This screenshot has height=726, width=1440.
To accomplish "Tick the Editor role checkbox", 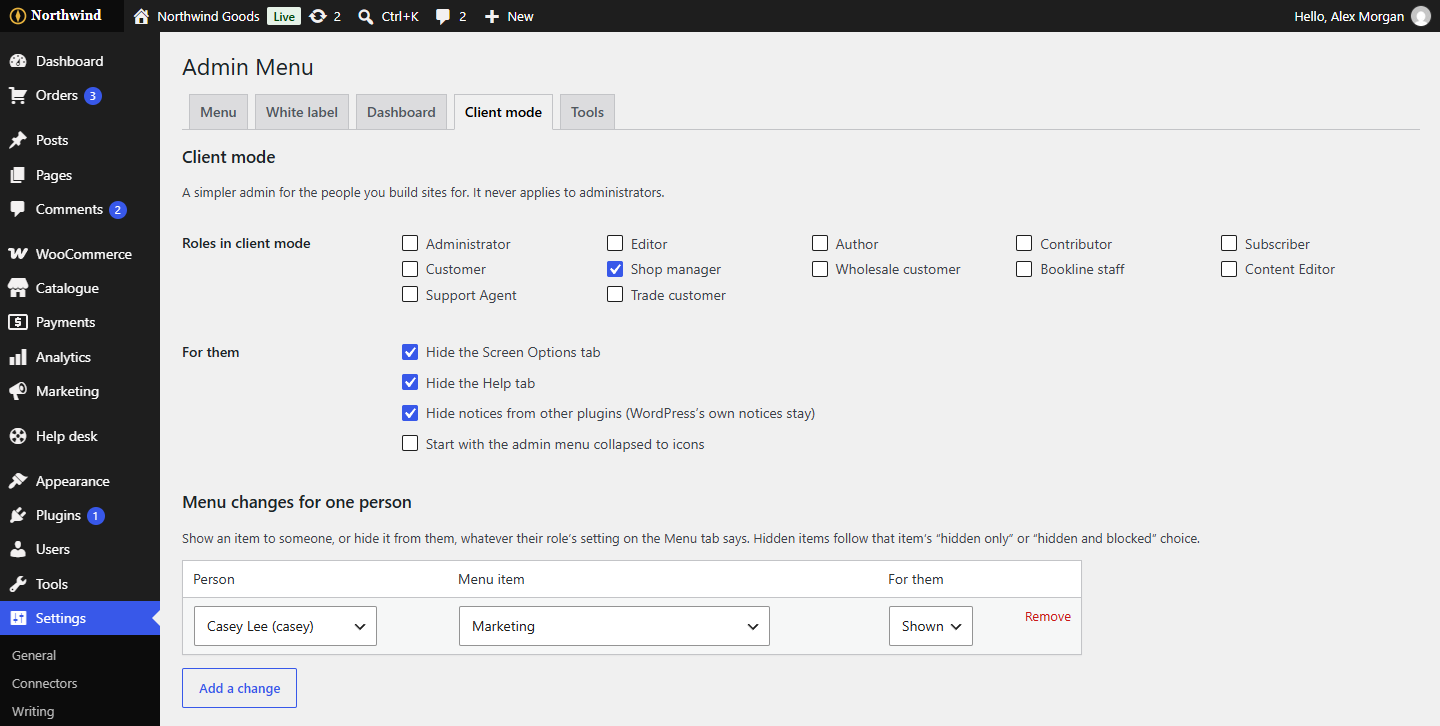I will (x=615, y=243).
